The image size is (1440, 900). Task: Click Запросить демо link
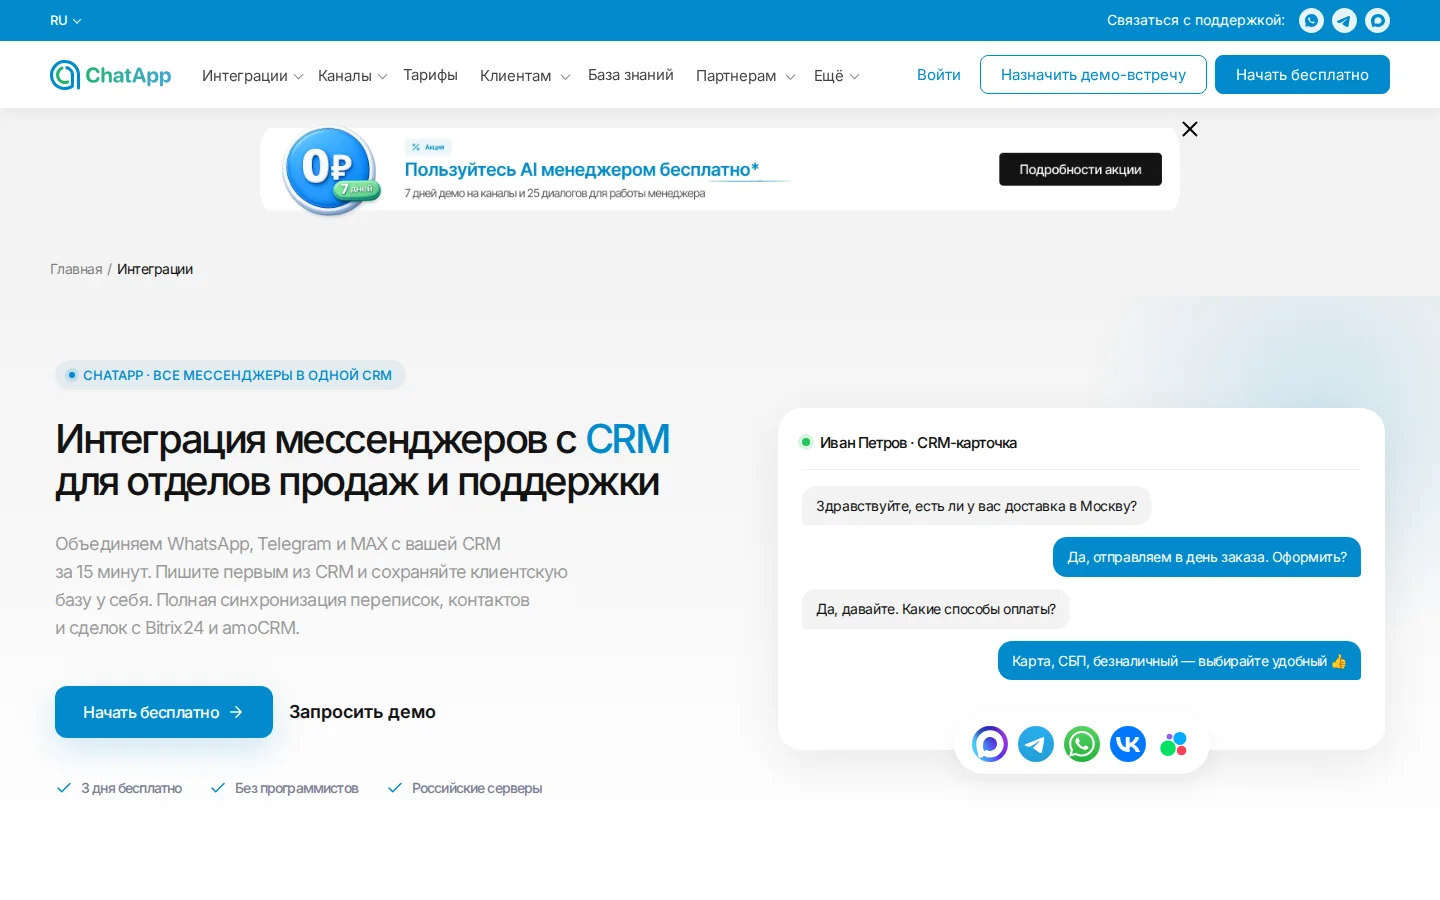[x=363, y=712]
